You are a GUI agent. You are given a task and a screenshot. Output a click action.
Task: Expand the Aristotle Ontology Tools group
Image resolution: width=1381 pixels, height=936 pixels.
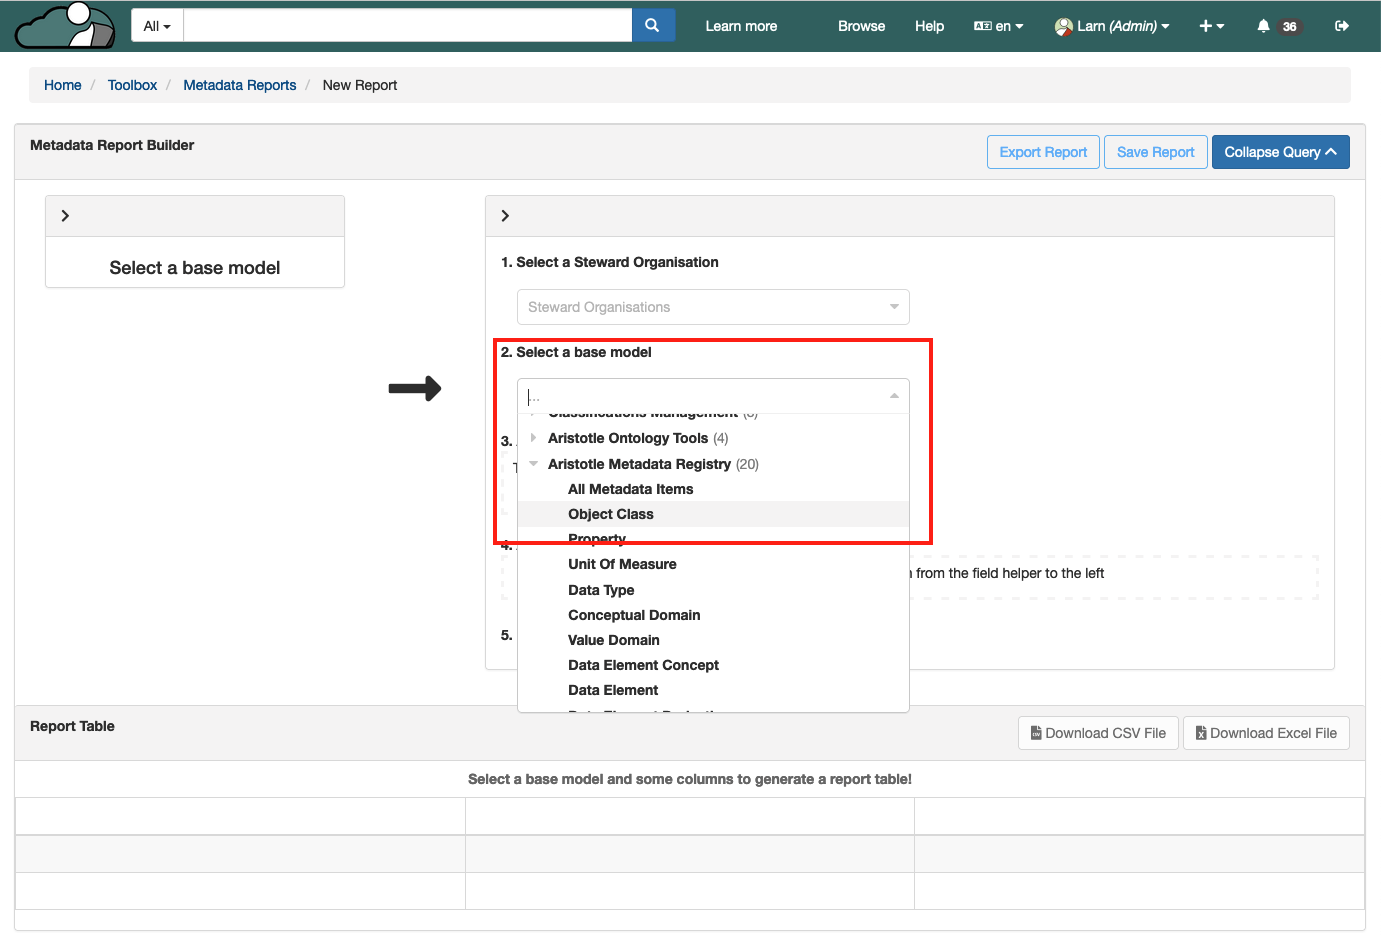pyautogui.click(x=534, y=438)
